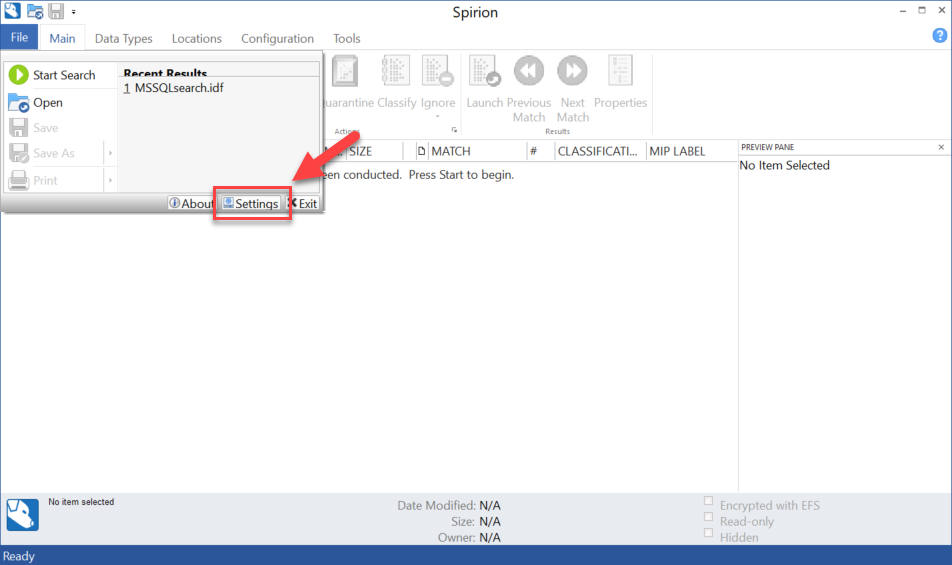Toggle the Hidden checkbox

(709, 533)
